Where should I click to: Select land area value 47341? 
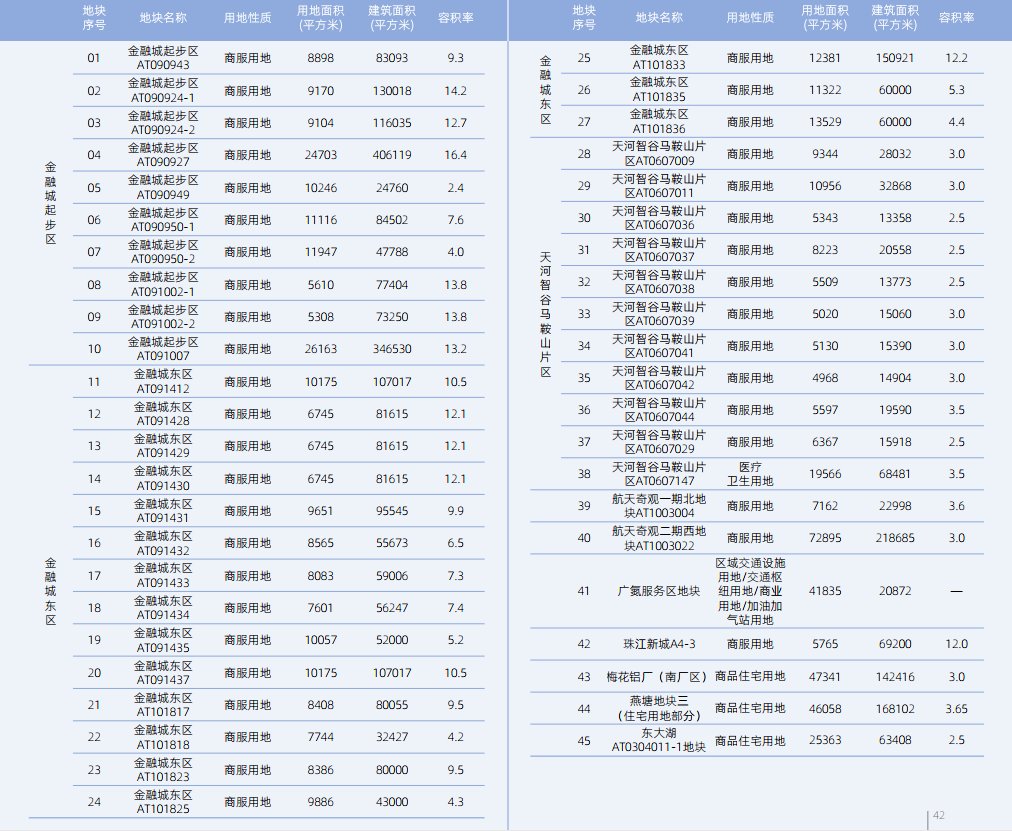pyautogui.click(x=825, y=677)
